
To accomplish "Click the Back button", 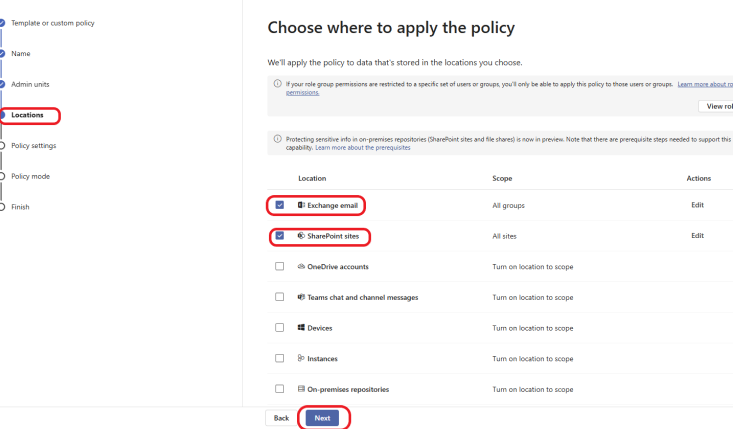I will 281,418.
